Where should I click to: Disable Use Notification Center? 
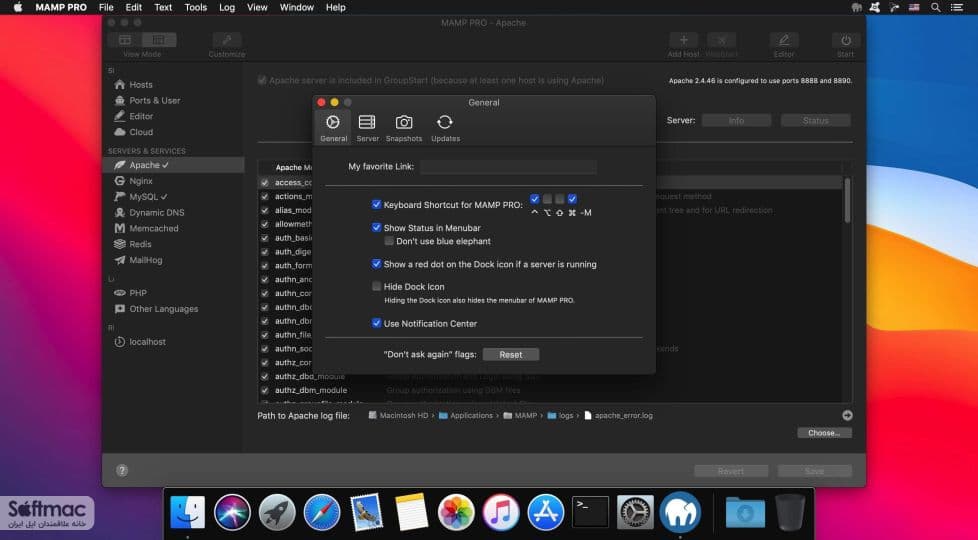376,323
